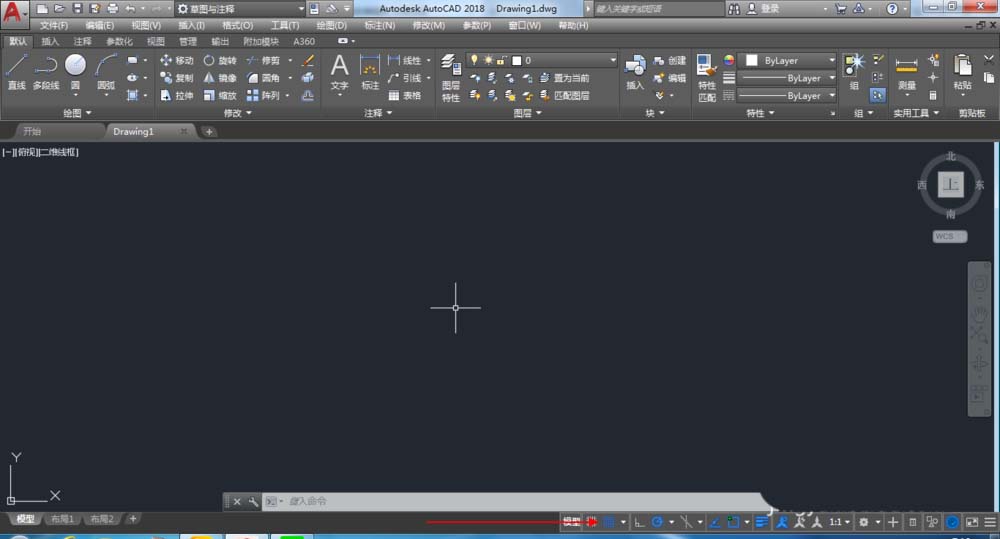Click the 登录 (Sign In) button
Screen dimensions: 1000x539
coord(763,8)
